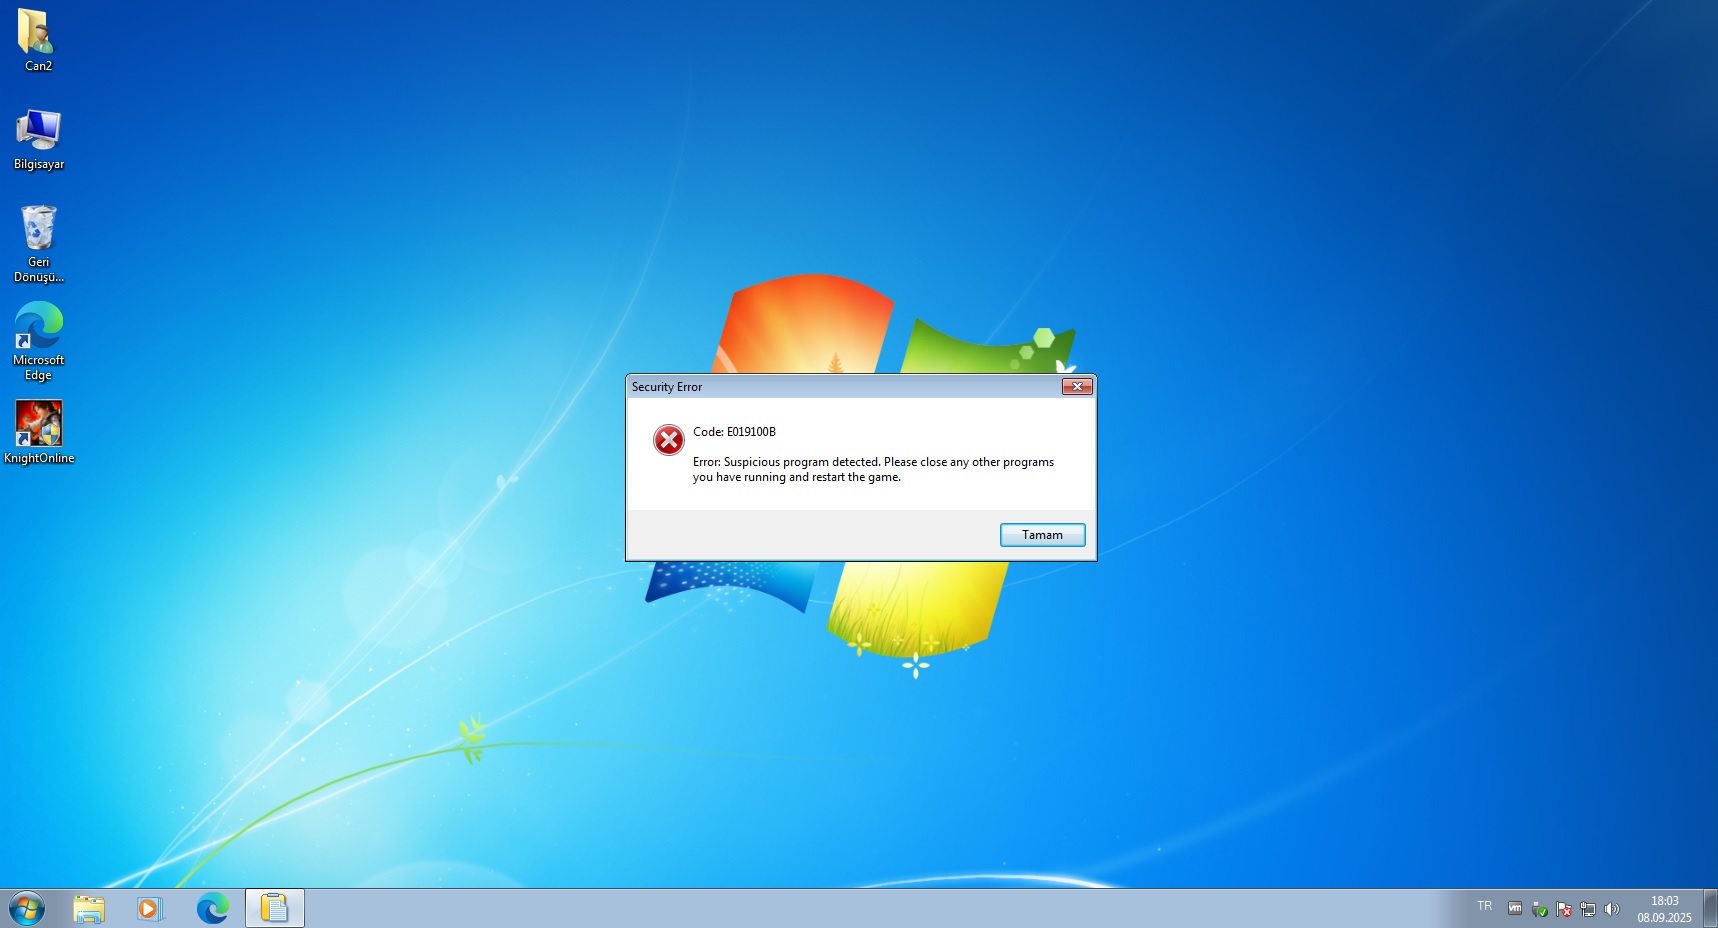
Task: Open the Windows Start menu orb
Action: (x=27, y=909)
